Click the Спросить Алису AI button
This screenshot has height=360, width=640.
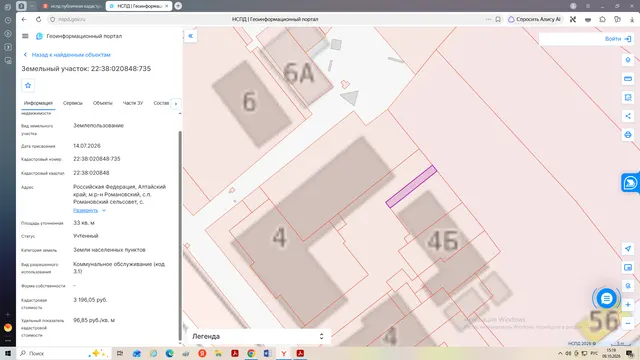(535, 19)
